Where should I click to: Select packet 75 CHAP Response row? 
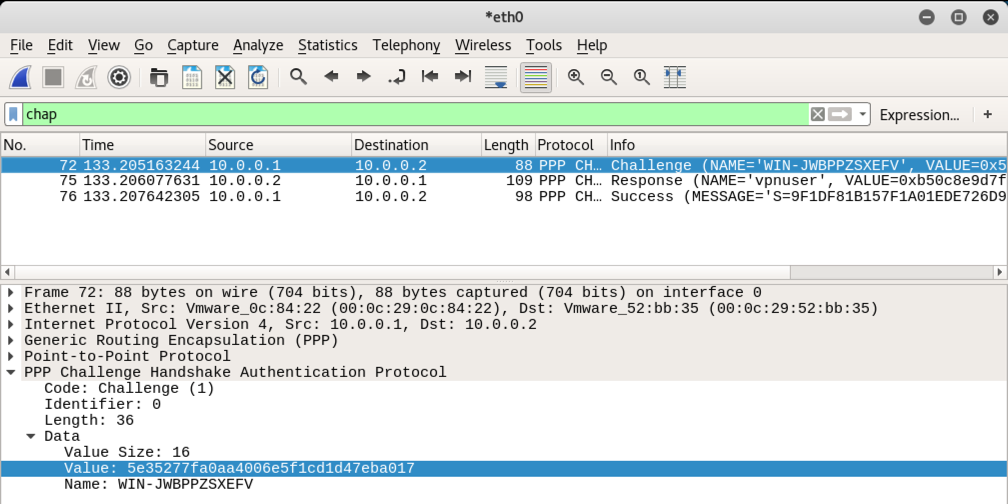[x=504, y=181]
